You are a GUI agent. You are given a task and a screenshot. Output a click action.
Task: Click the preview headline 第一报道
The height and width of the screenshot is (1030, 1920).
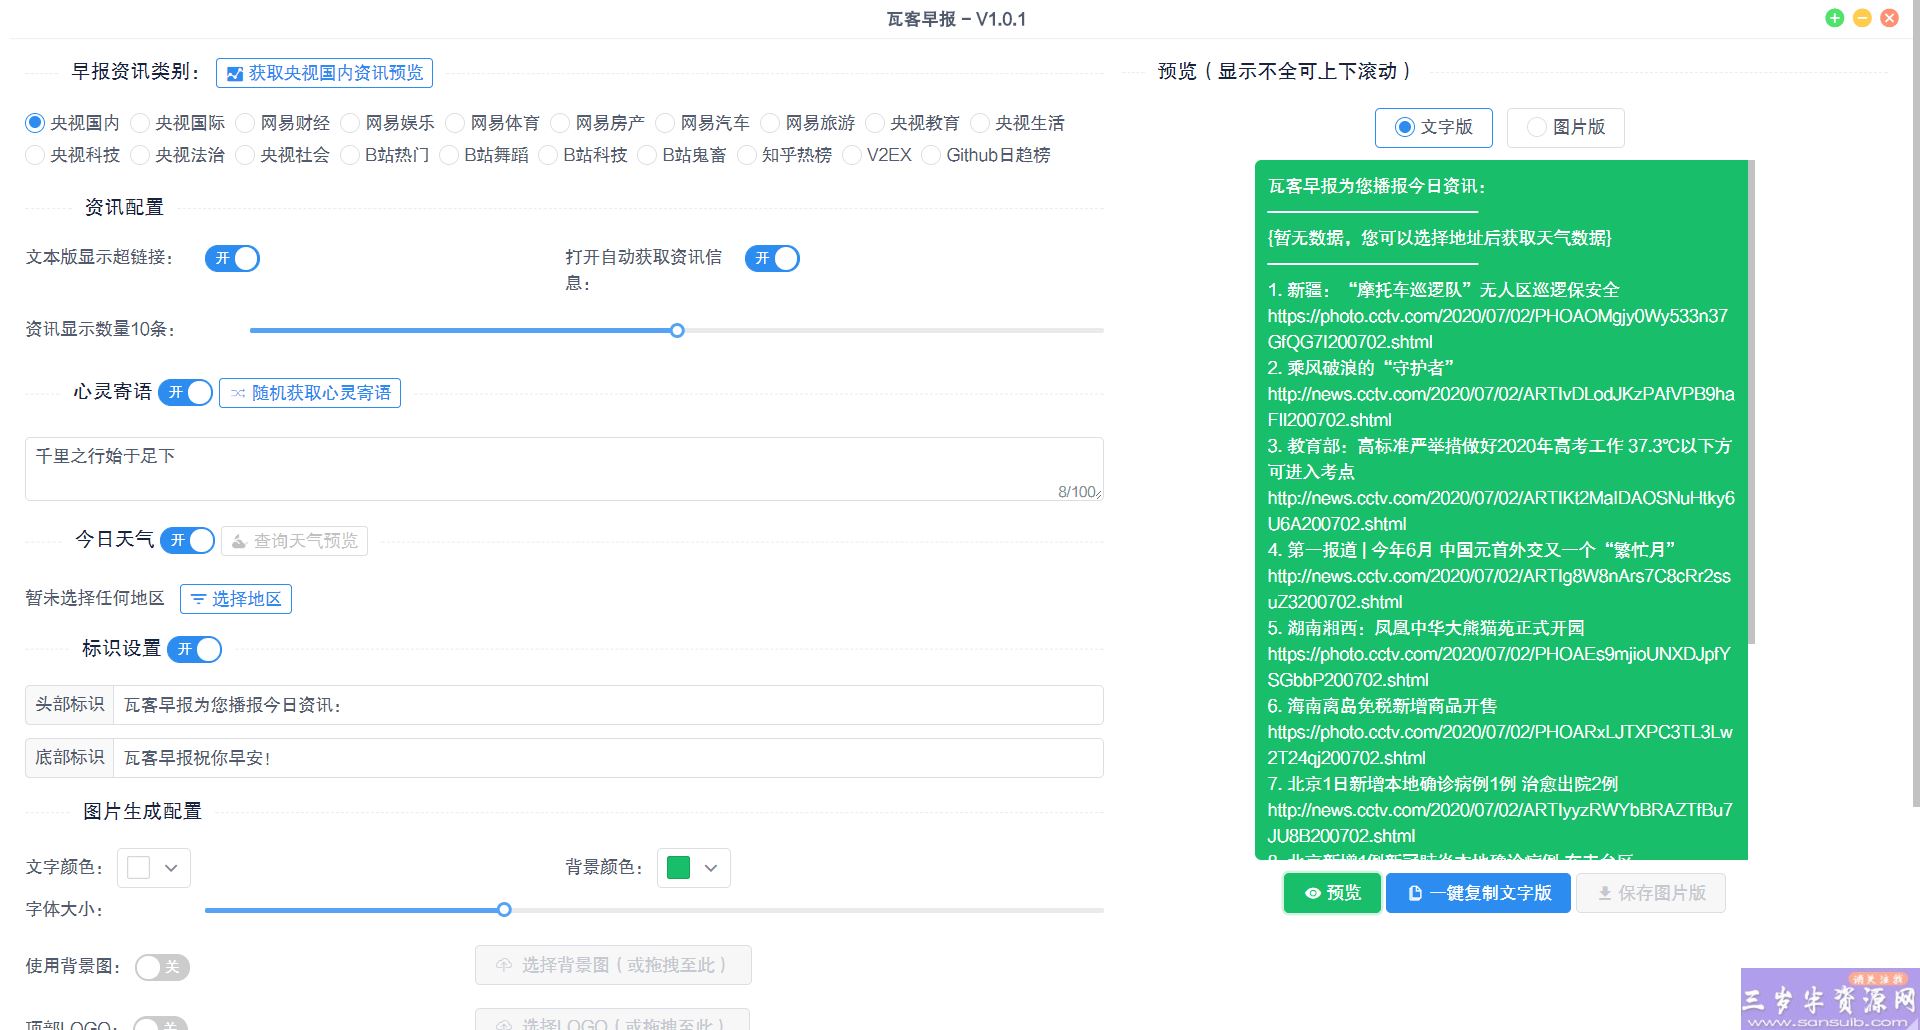coord(1471,550)
